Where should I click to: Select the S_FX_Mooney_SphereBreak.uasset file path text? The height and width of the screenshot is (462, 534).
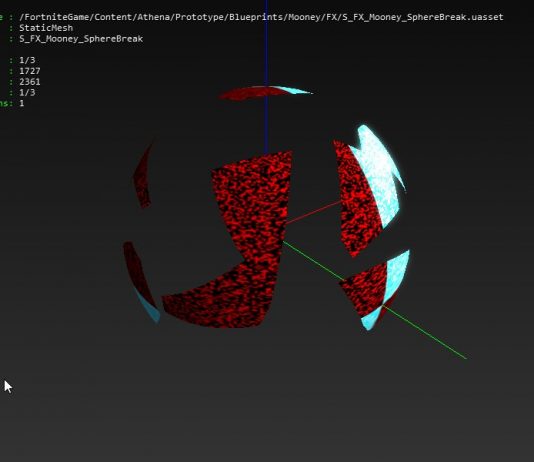pos(261,17)
